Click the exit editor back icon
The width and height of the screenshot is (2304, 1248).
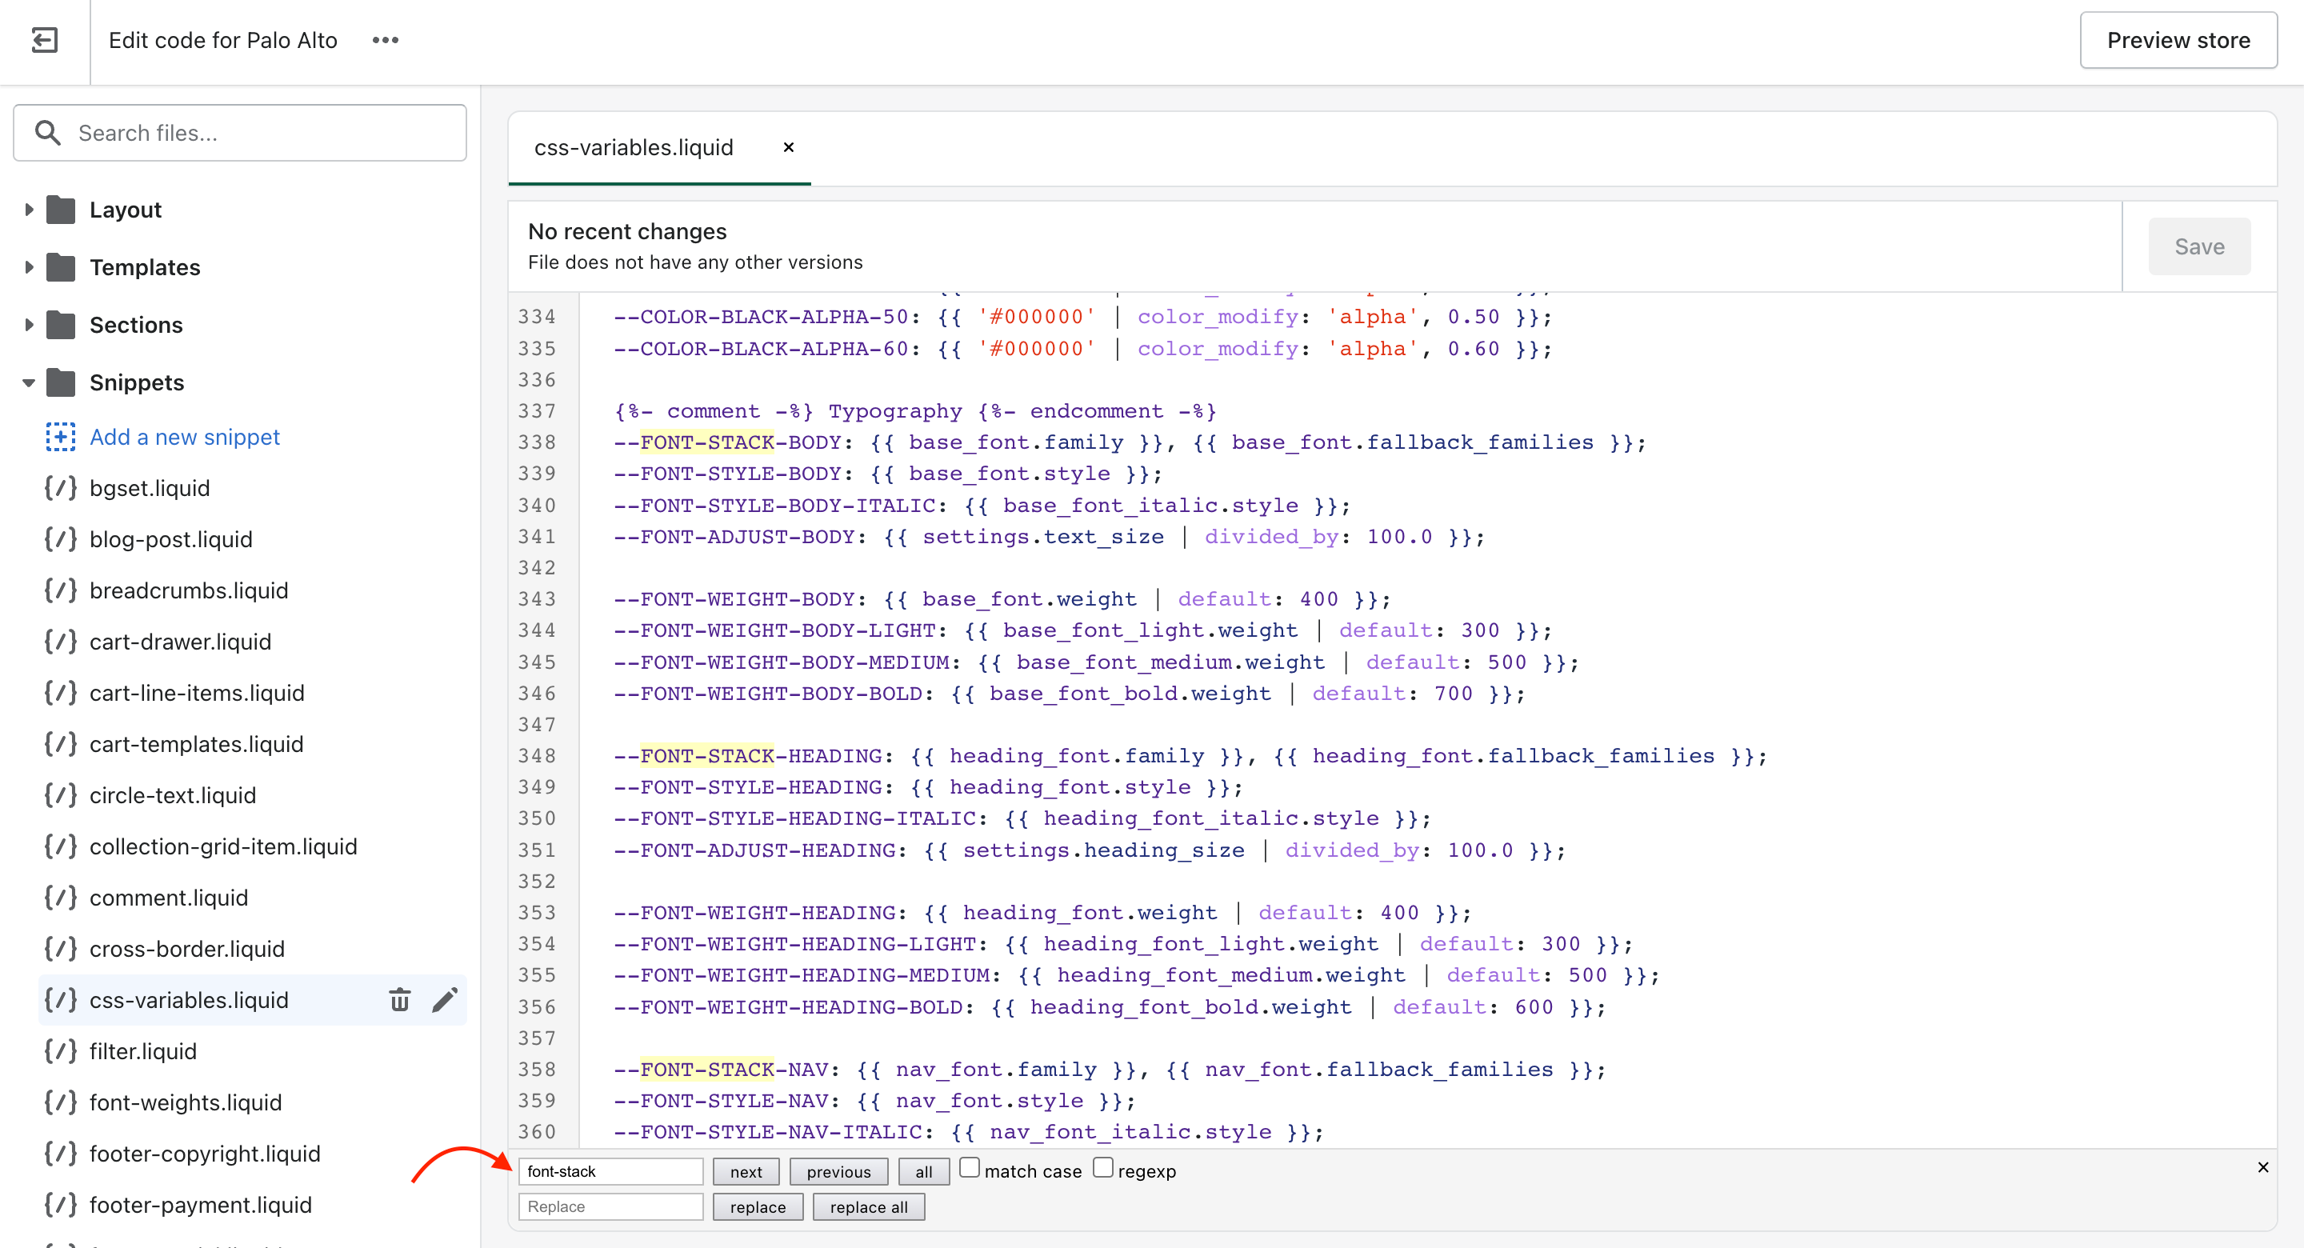(44, 40)
